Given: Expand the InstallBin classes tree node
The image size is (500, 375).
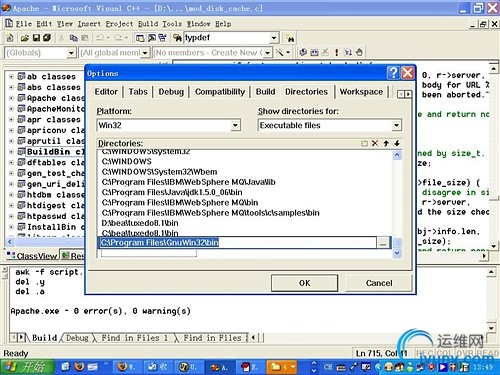Looking at the screenshot, I should tap(11, 227).
